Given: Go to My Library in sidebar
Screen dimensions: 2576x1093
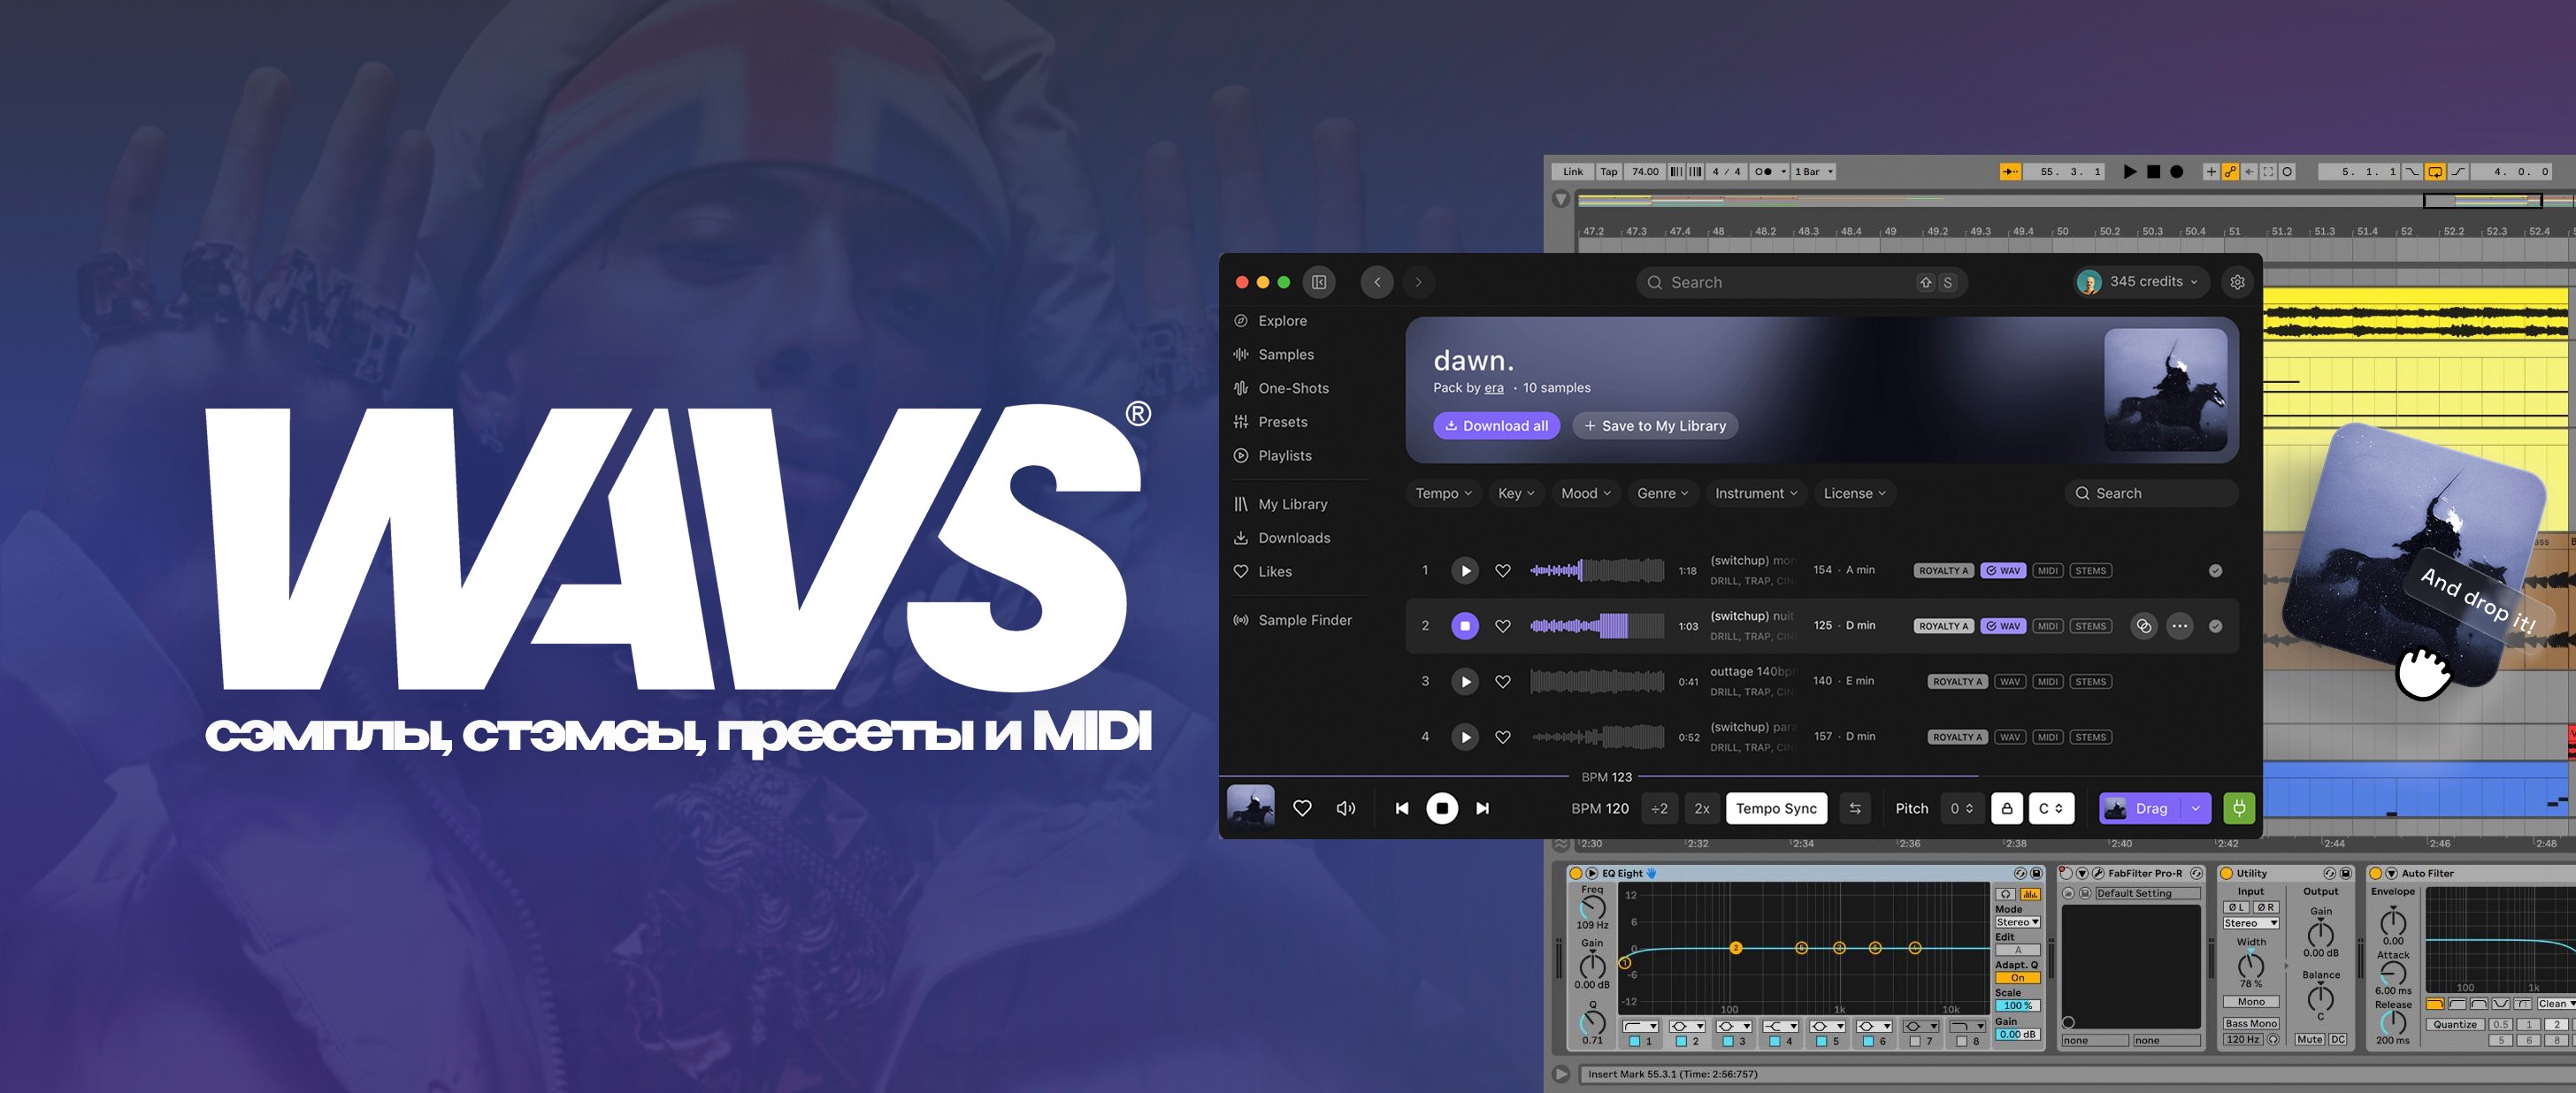Looking at the screenshot, I should click(x=1292, y=504).
